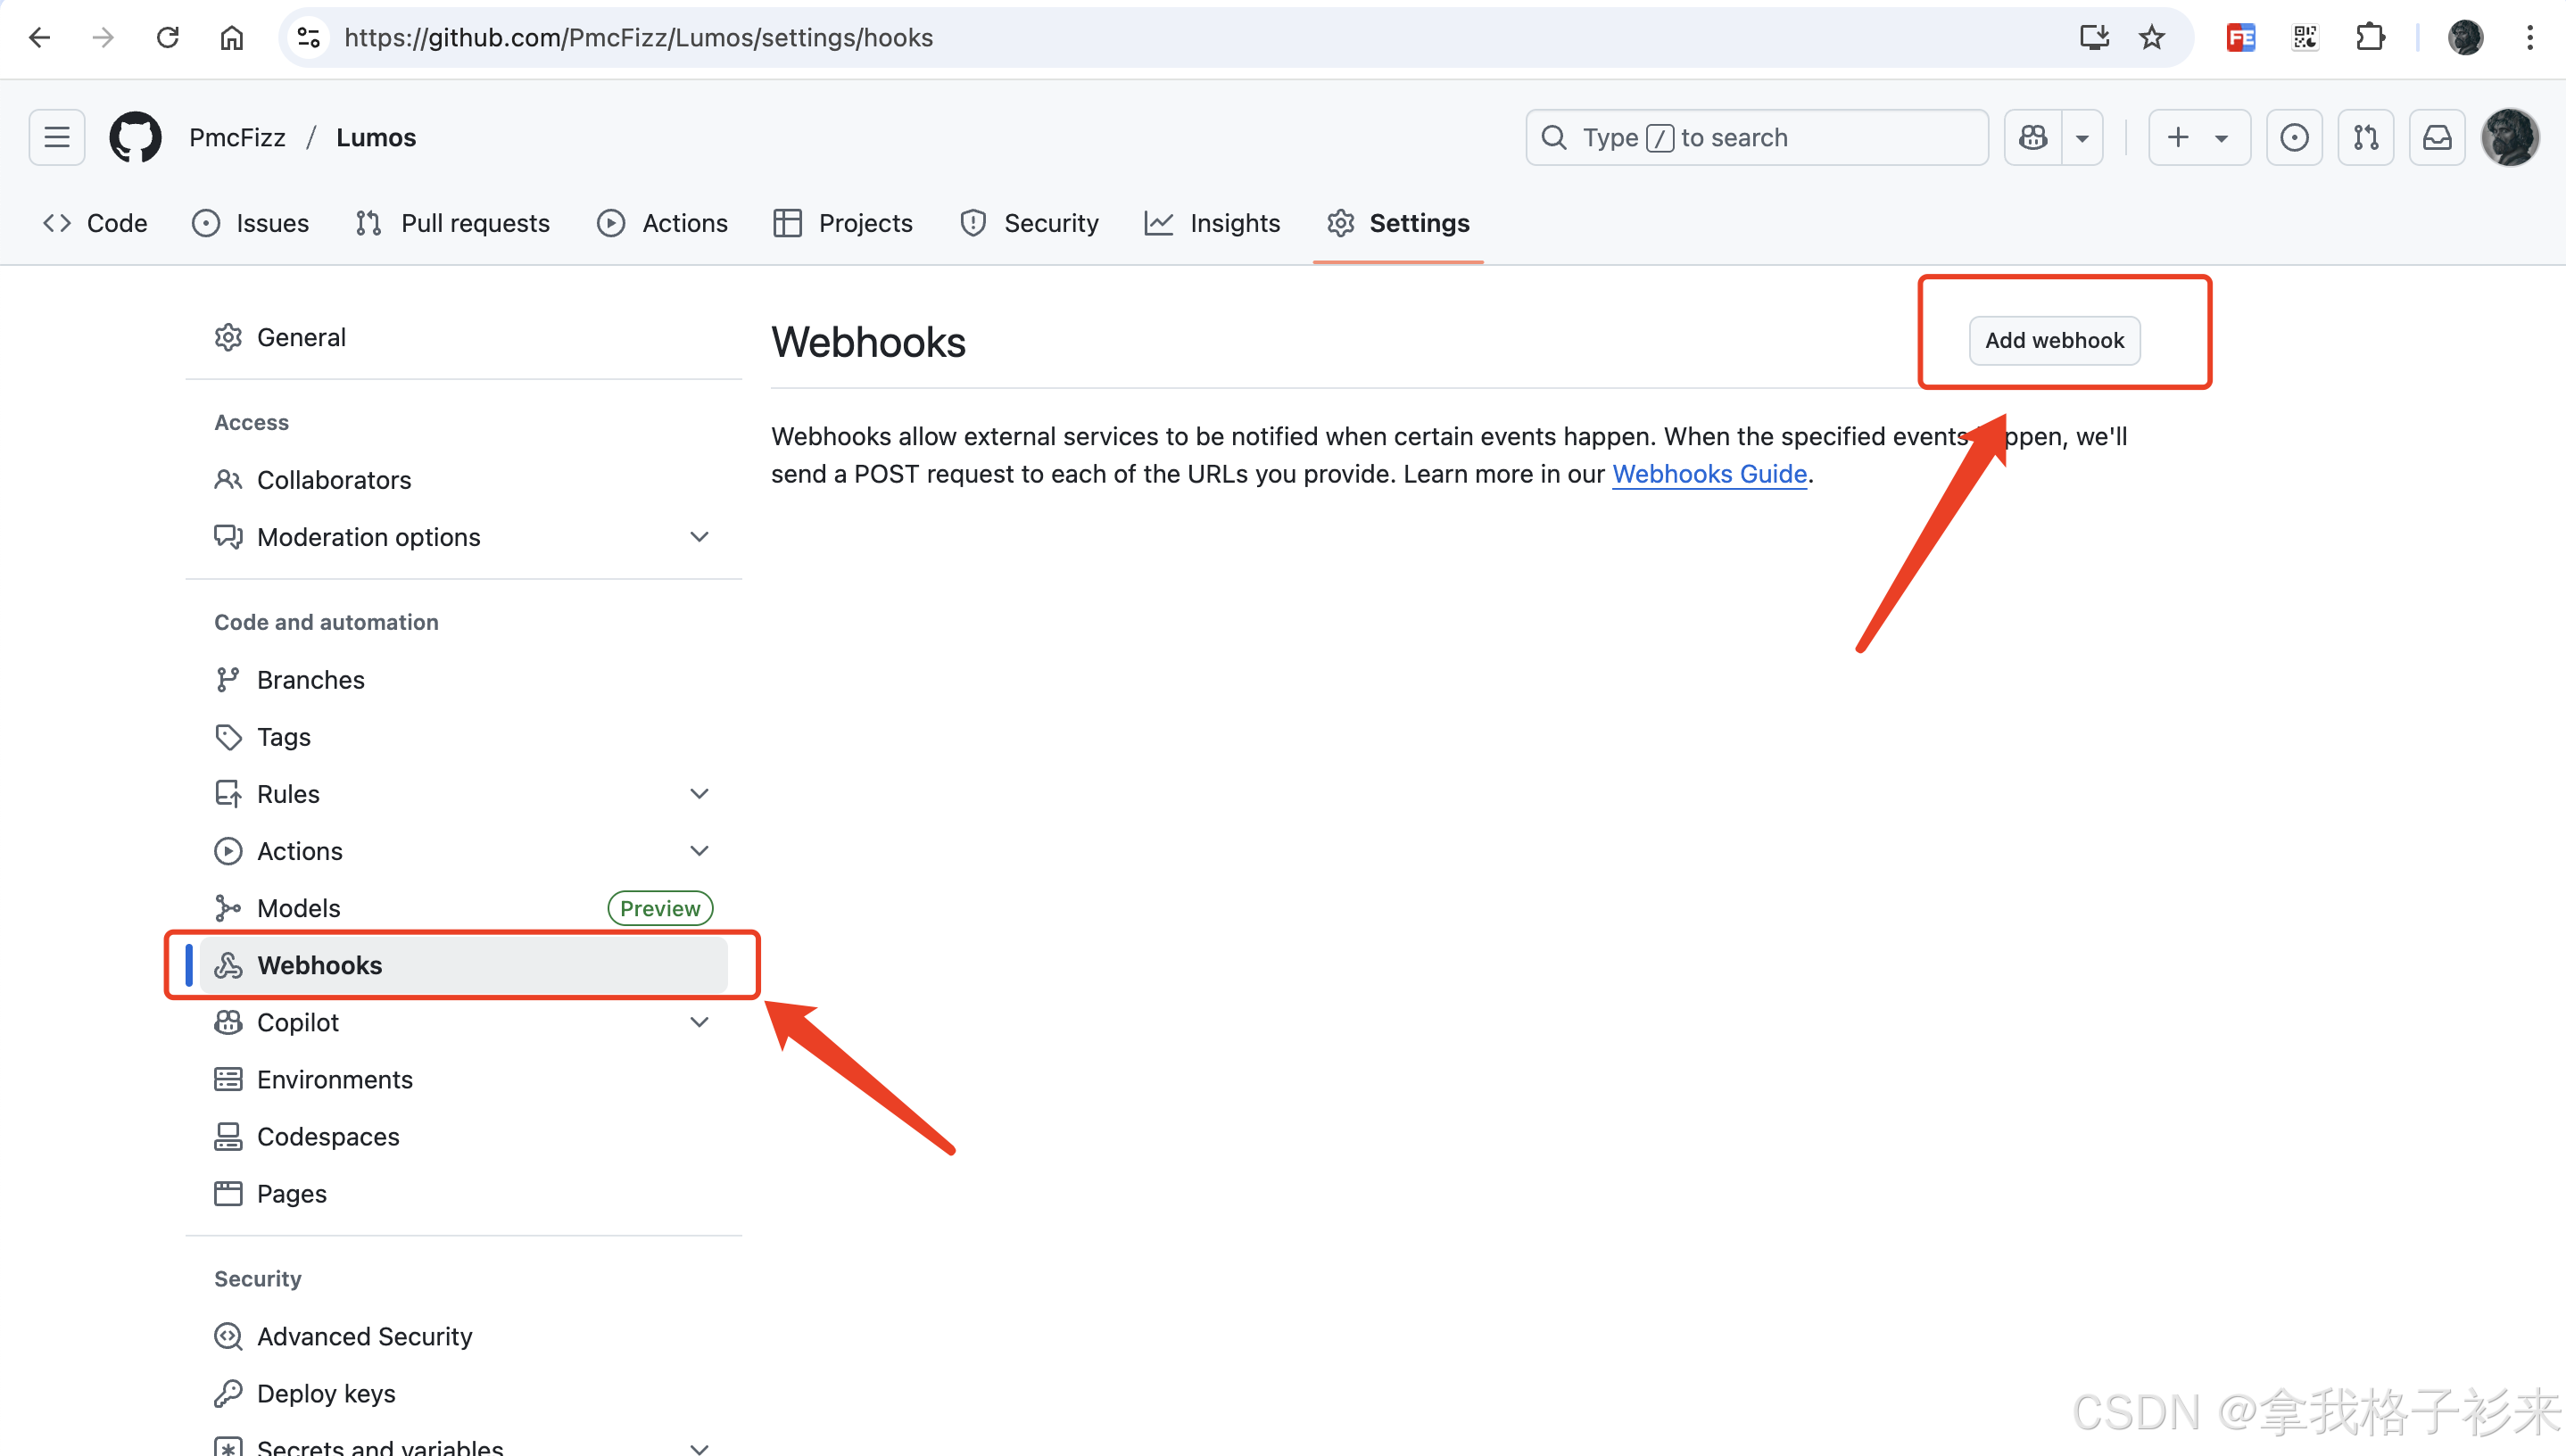Open the browser extensions puzzle icon
The height and width of the screenshot is (1456, 2566).
click(2370, 38)
